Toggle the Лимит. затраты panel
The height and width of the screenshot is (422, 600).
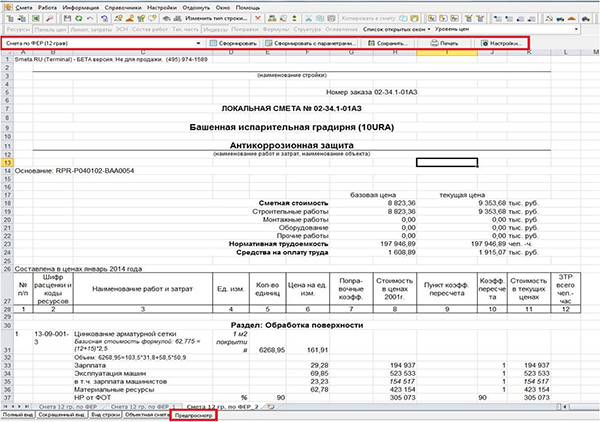[x=91, y=29]
